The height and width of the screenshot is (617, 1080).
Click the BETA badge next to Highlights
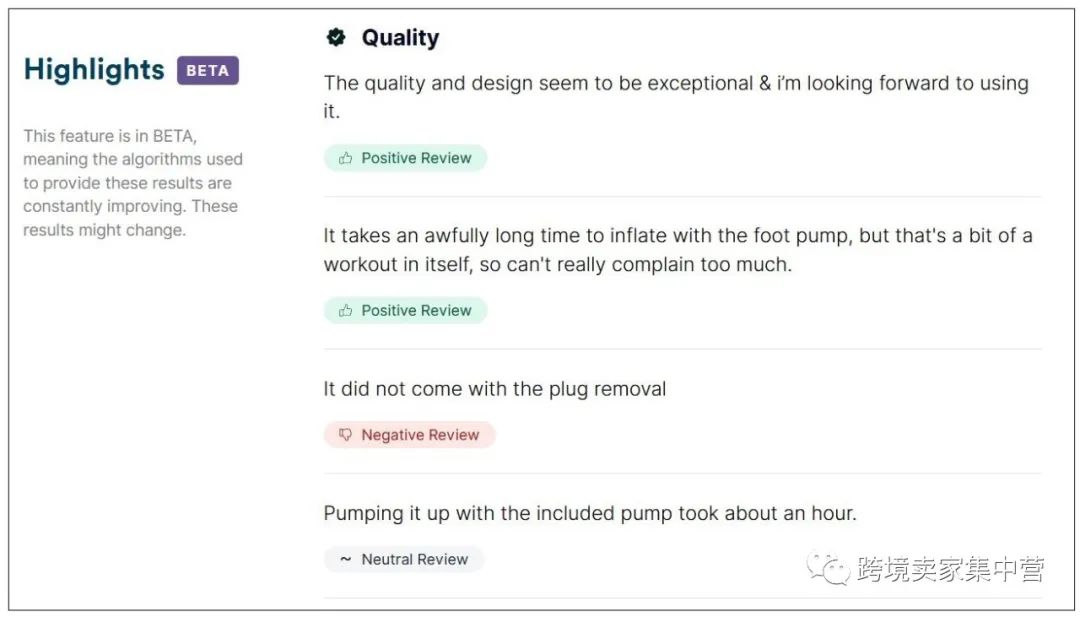tap(207, 70)
